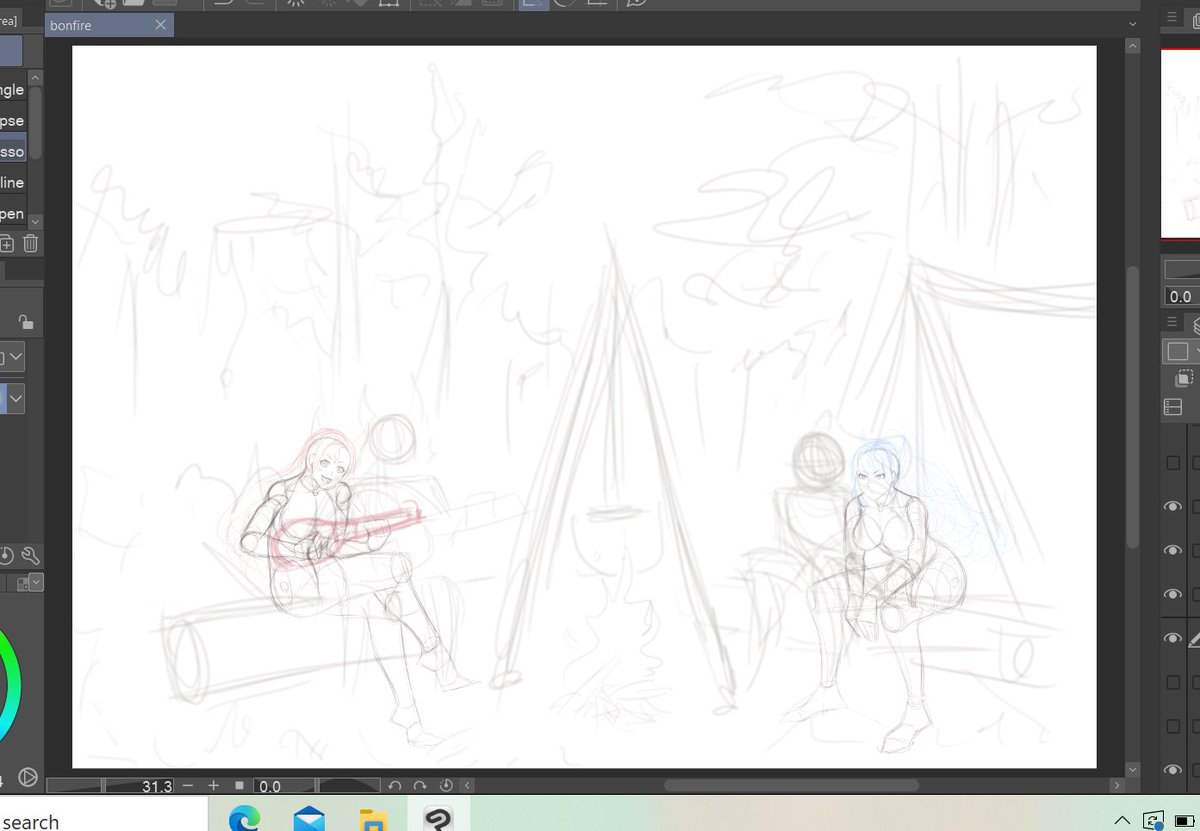Expand the canvas tab list chevron
This screenshot has height=831, width=1200.
(1132, 24)
